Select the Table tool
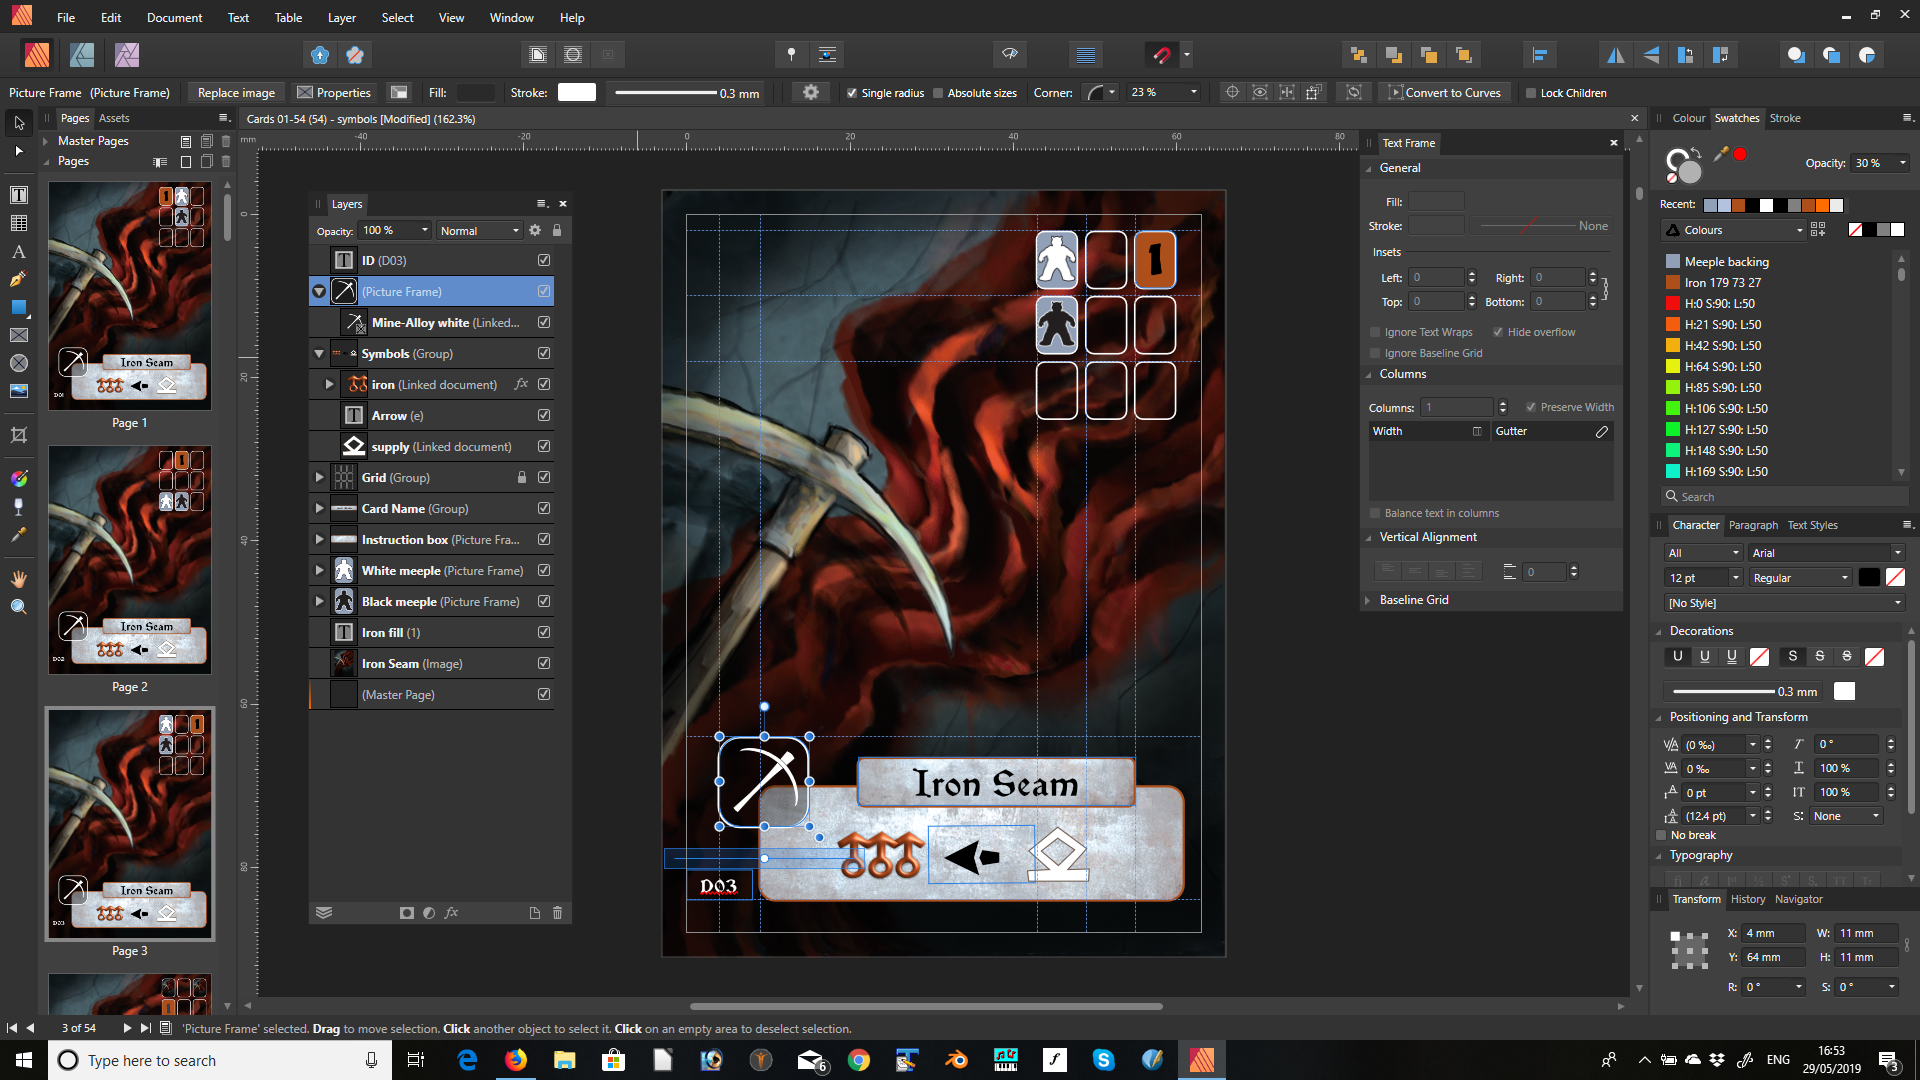This screenshot has width=1920, height=1080. pos(19,223)
